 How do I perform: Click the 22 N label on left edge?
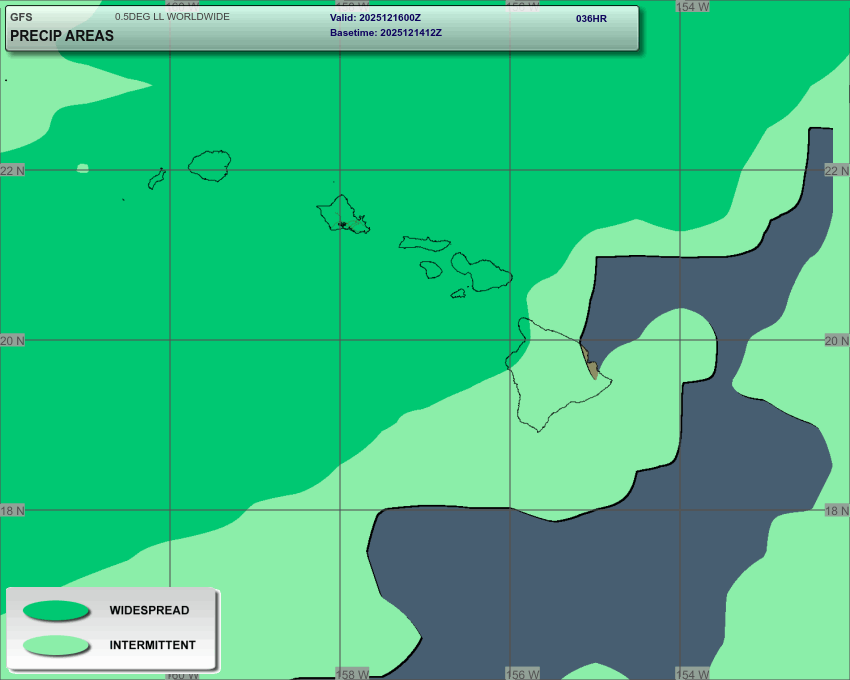coord(13,171)
